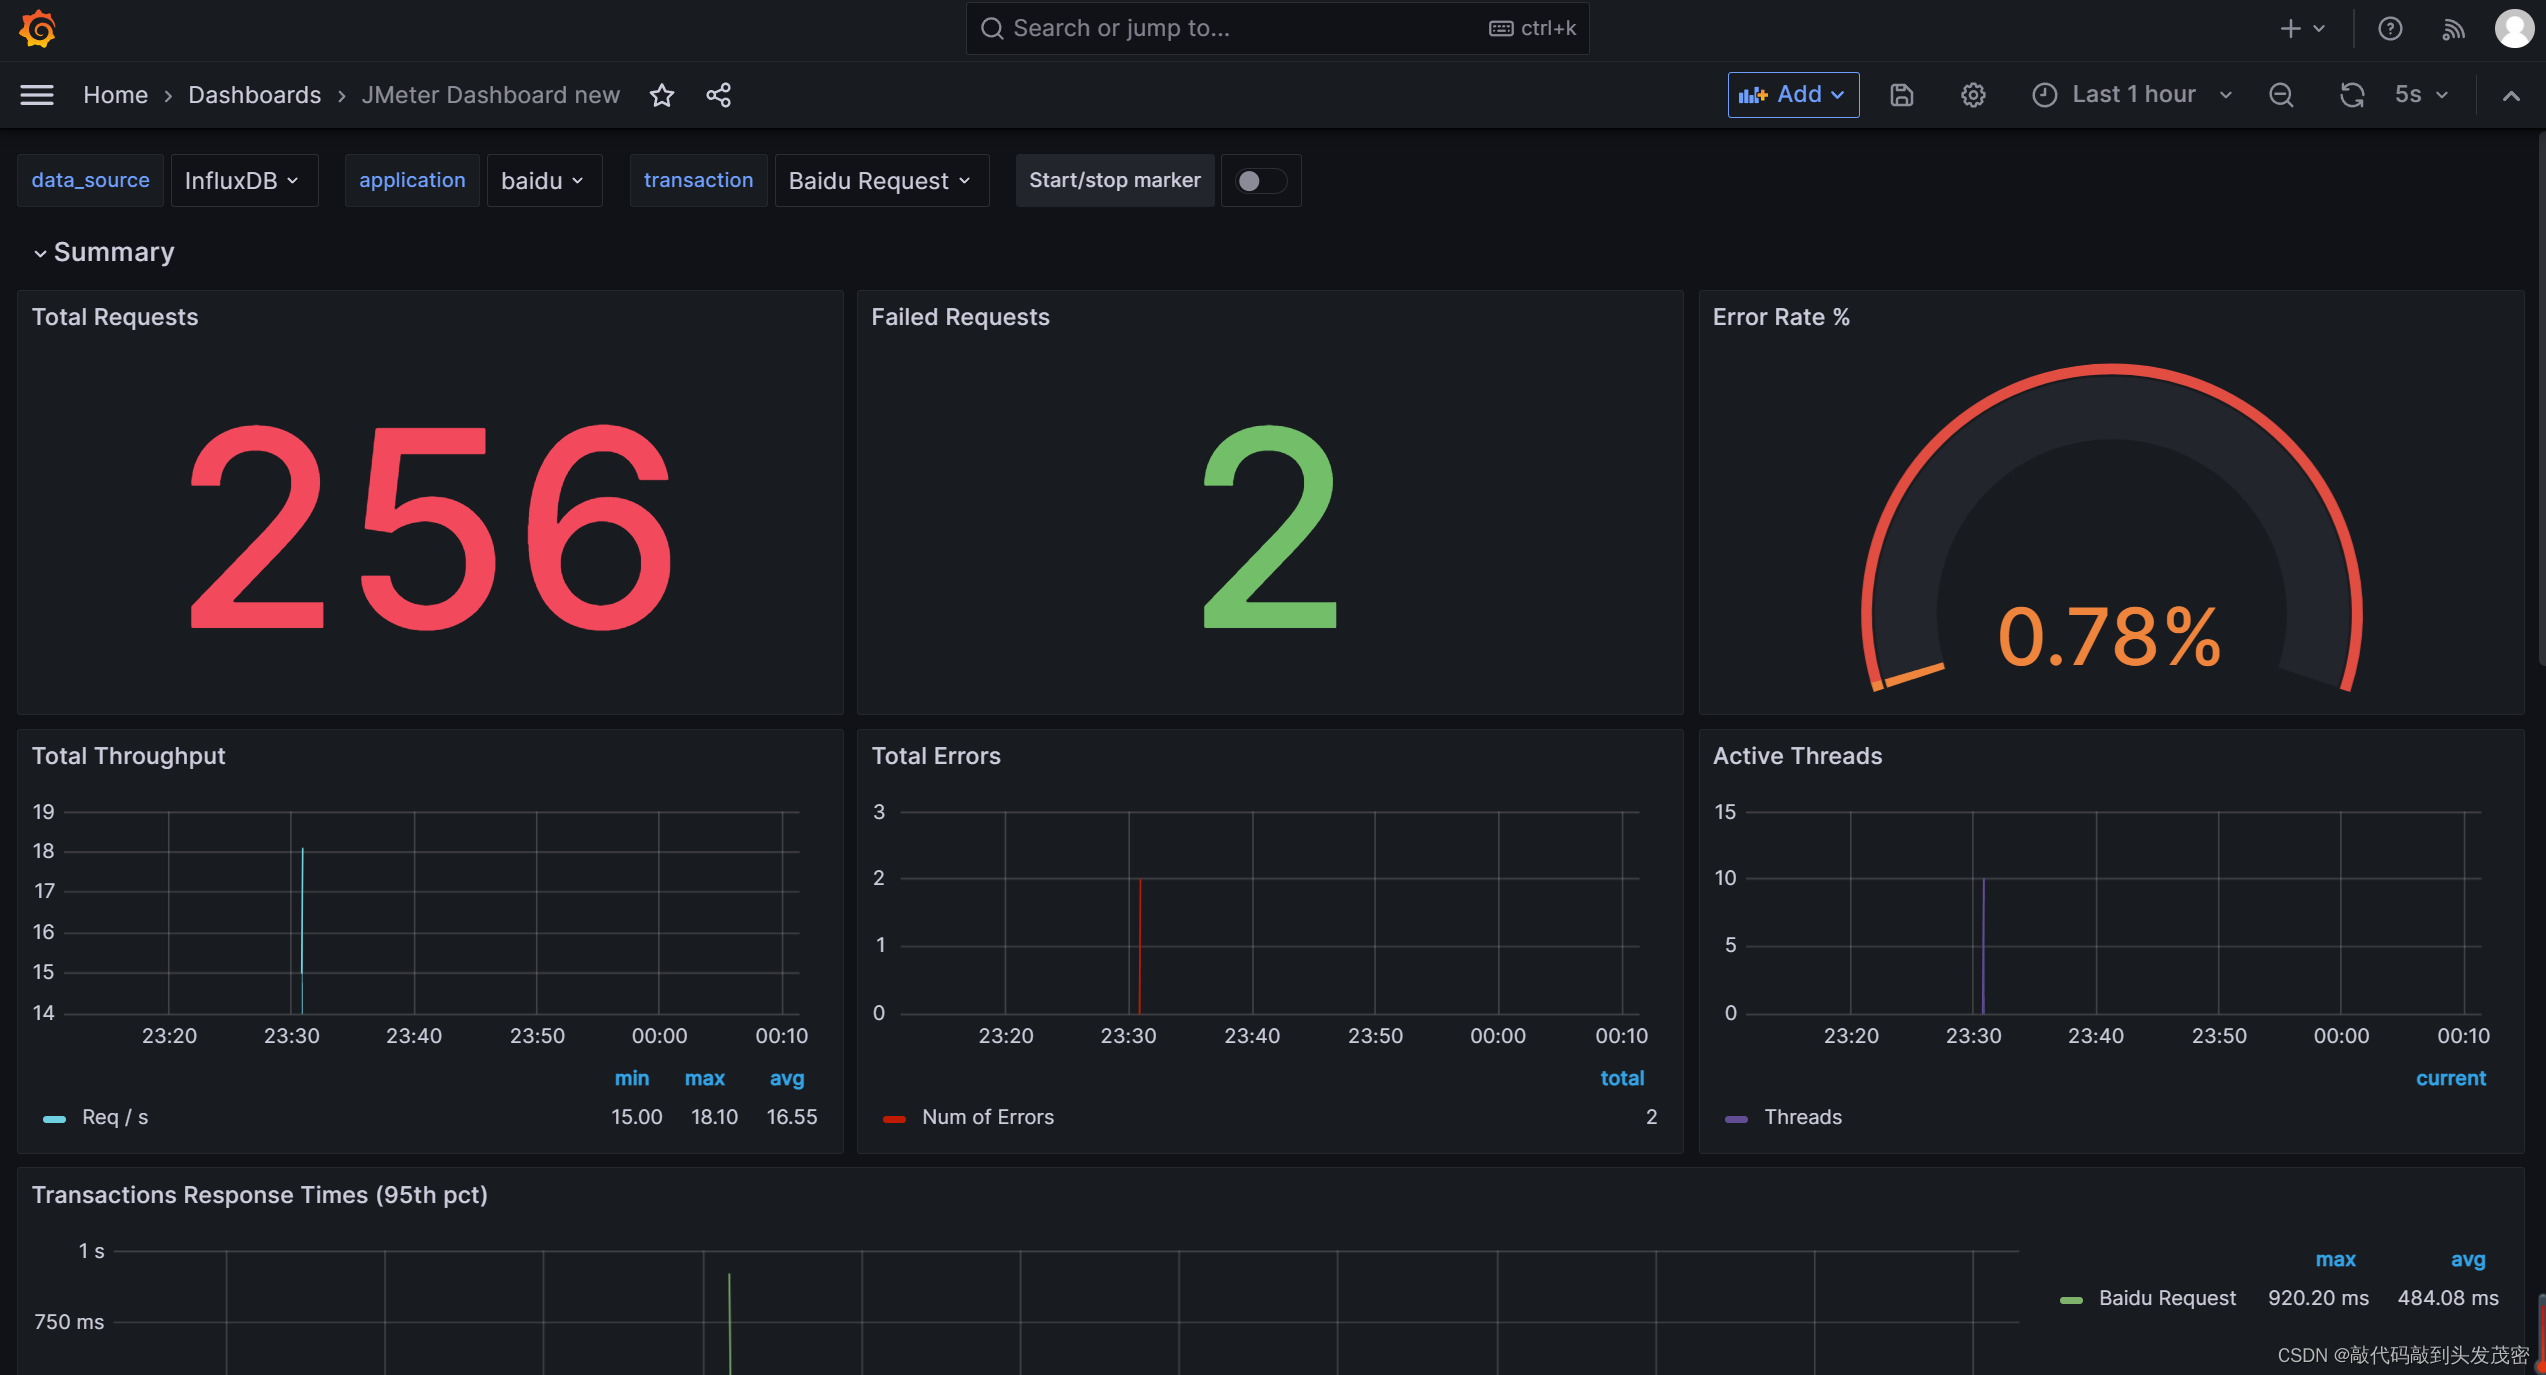Toggle Req / s series in legend
Screen dimensions: 2546x1375
click(114, 1117)
